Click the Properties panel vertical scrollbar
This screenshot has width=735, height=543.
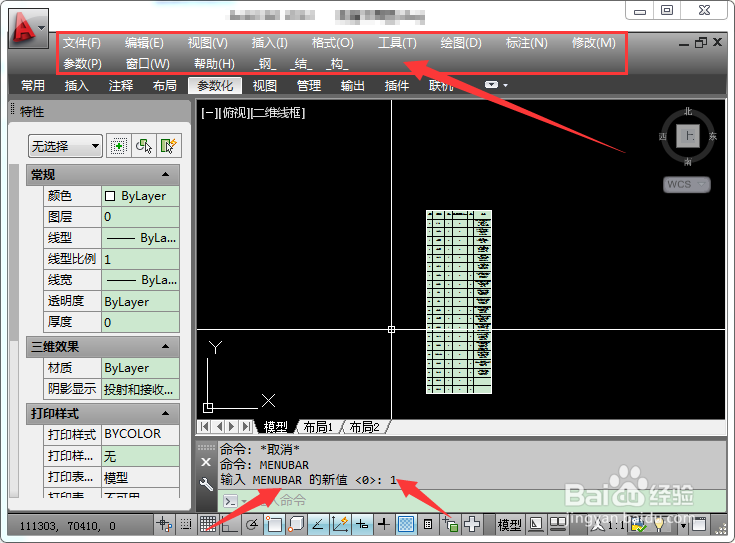[14, 331]
